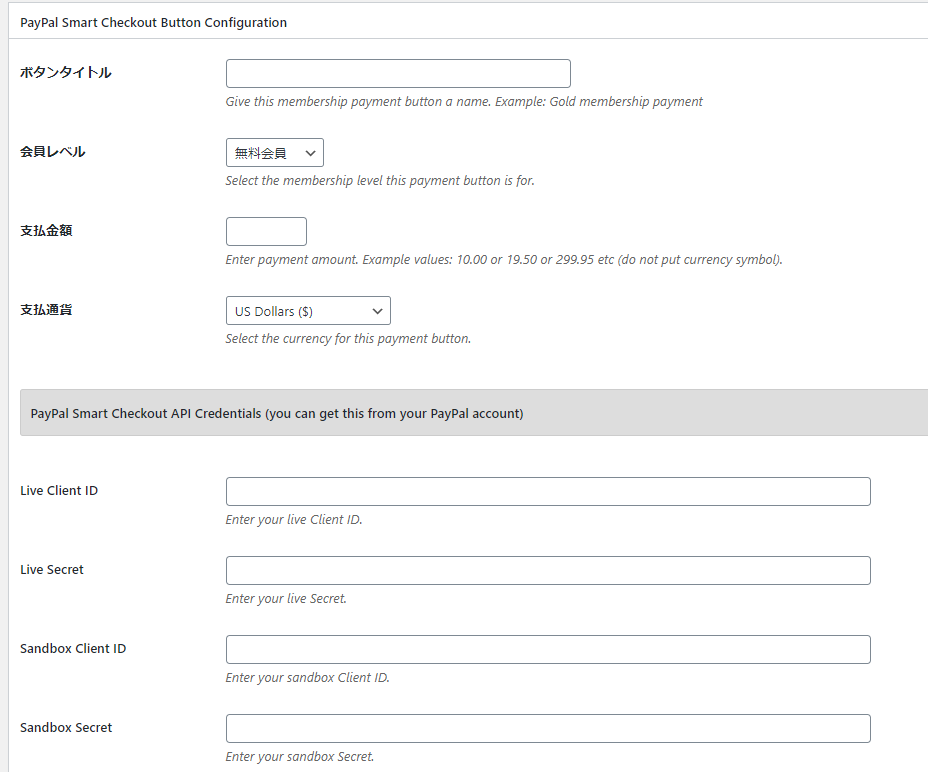Click the 'Enter your live Secret.' hint

286,599
